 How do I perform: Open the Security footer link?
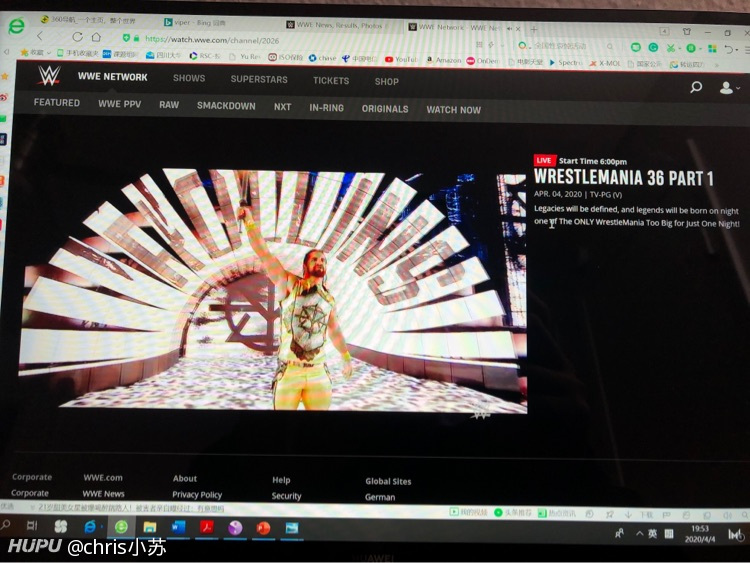(287, 496)
